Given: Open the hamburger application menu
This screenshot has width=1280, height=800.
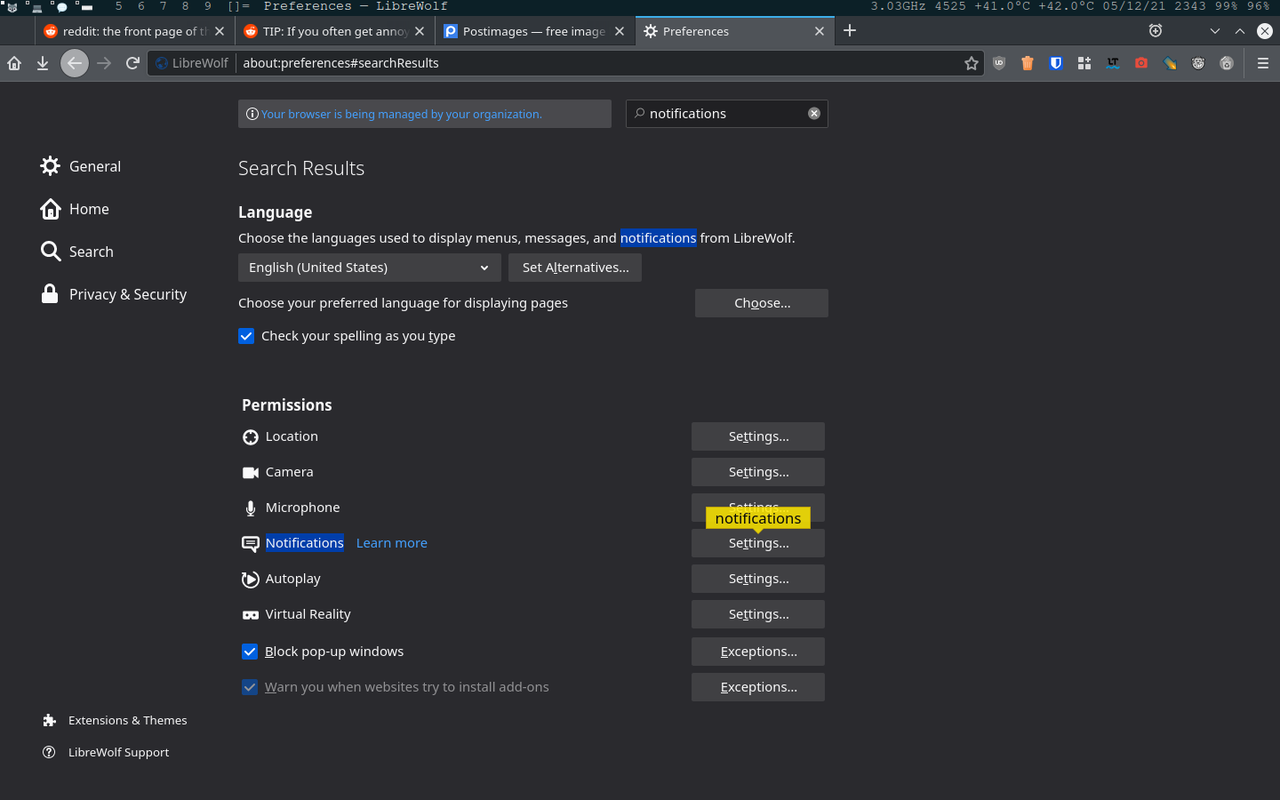Looking at the screenshot, I should [1263, 63].
